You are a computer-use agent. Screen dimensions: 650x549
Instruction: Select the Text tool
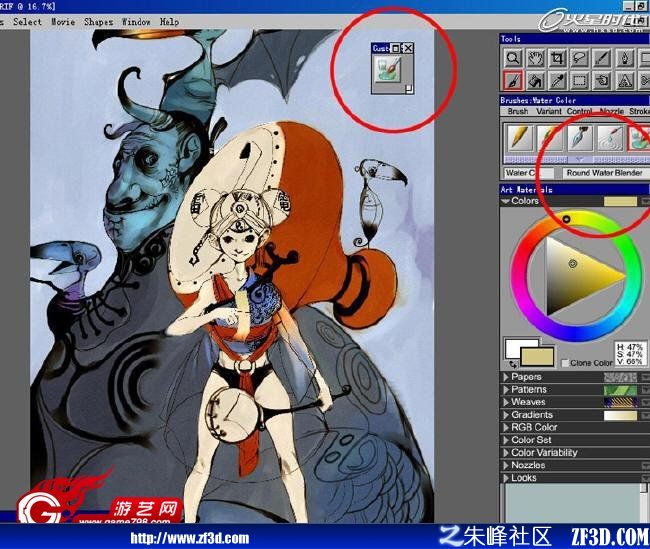tap(625, 80)
